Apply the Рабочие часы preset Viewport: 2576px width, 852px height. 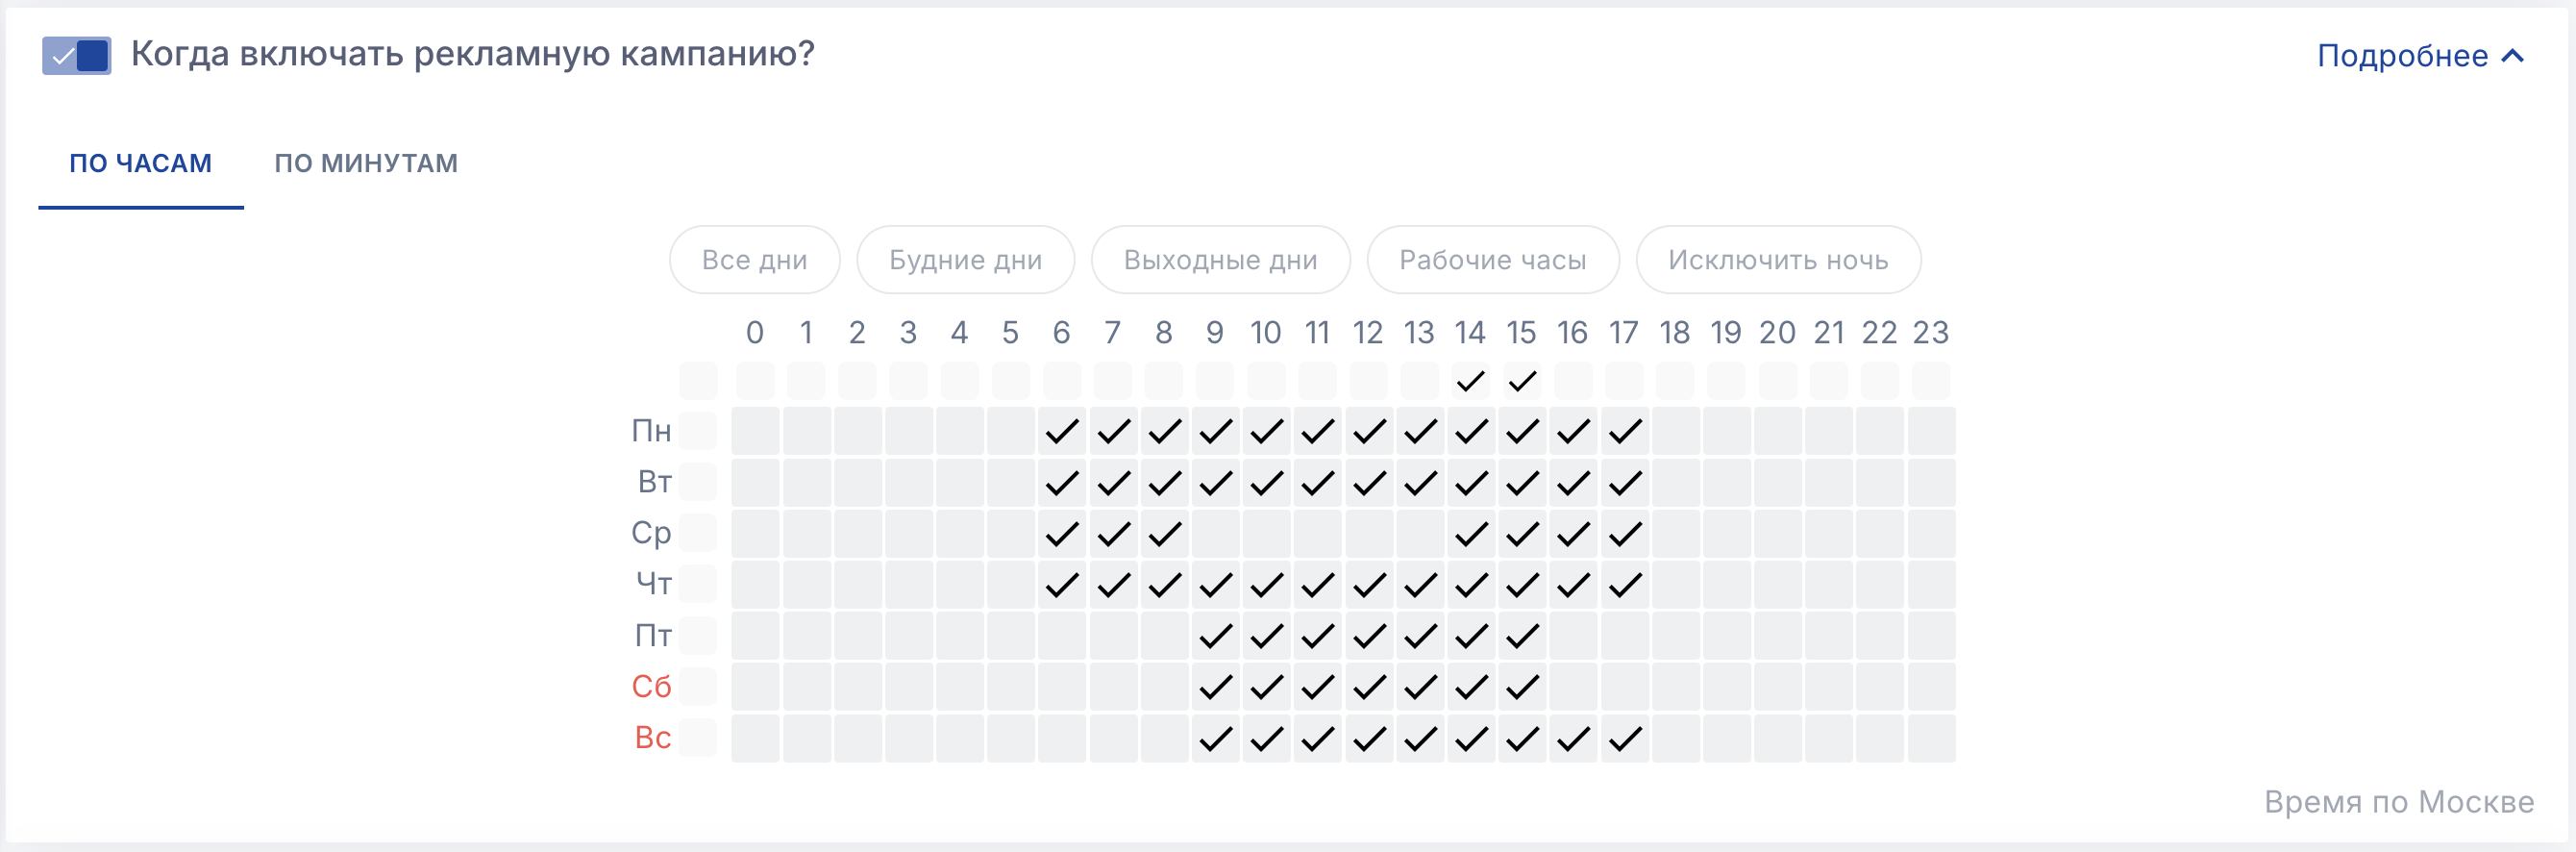[x=1492, y=260]
